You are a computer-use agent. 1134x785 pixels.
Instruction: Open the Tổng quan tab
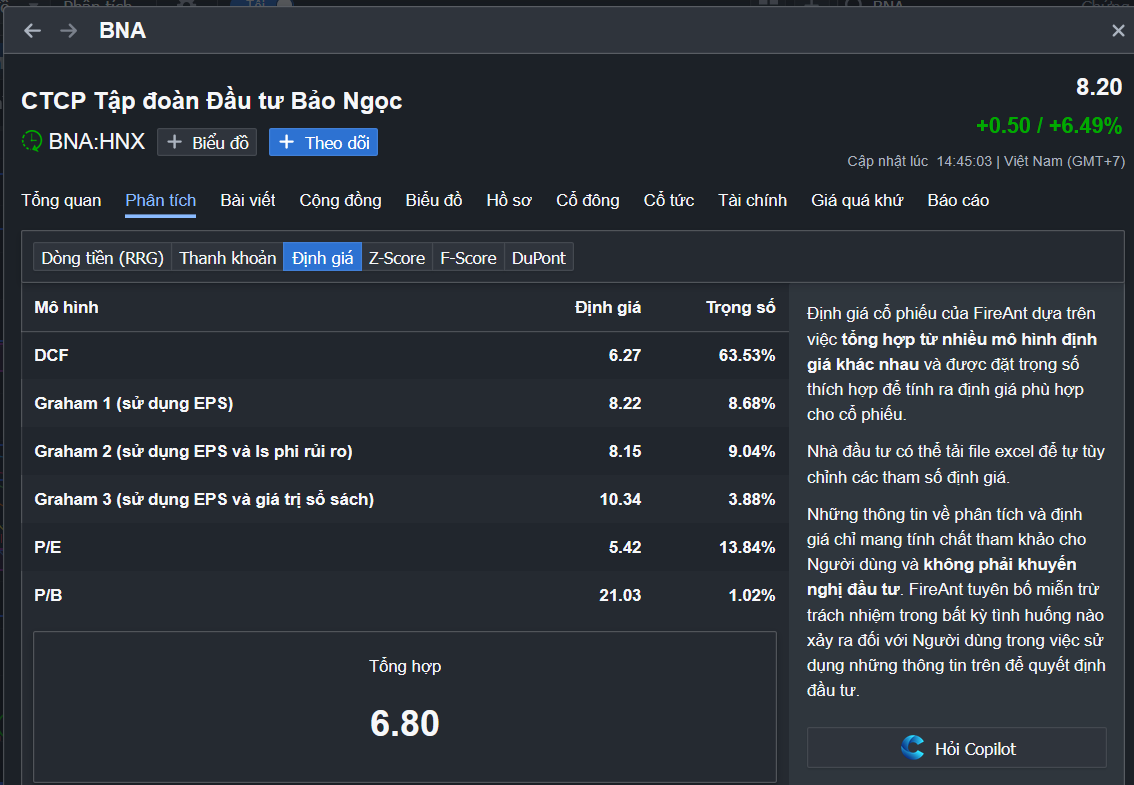click(61, 200)
